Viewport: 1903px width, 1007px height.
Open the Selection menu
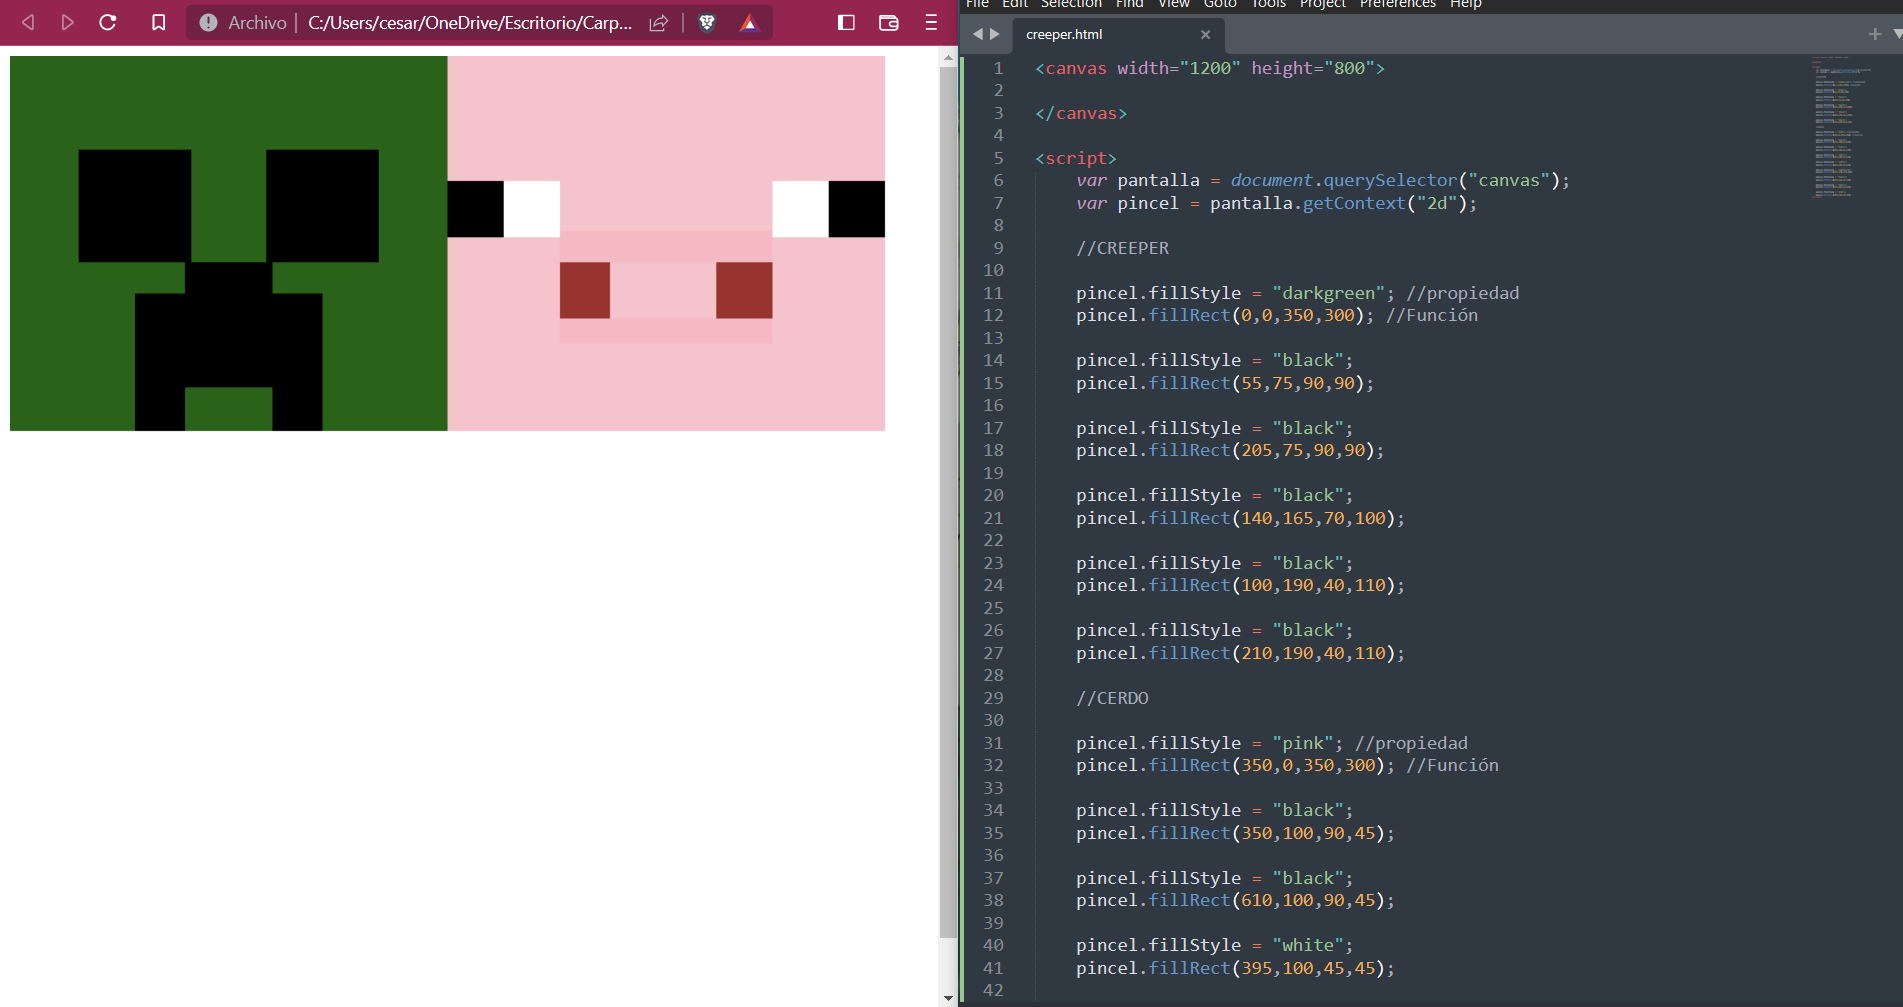click(1071, 4)
